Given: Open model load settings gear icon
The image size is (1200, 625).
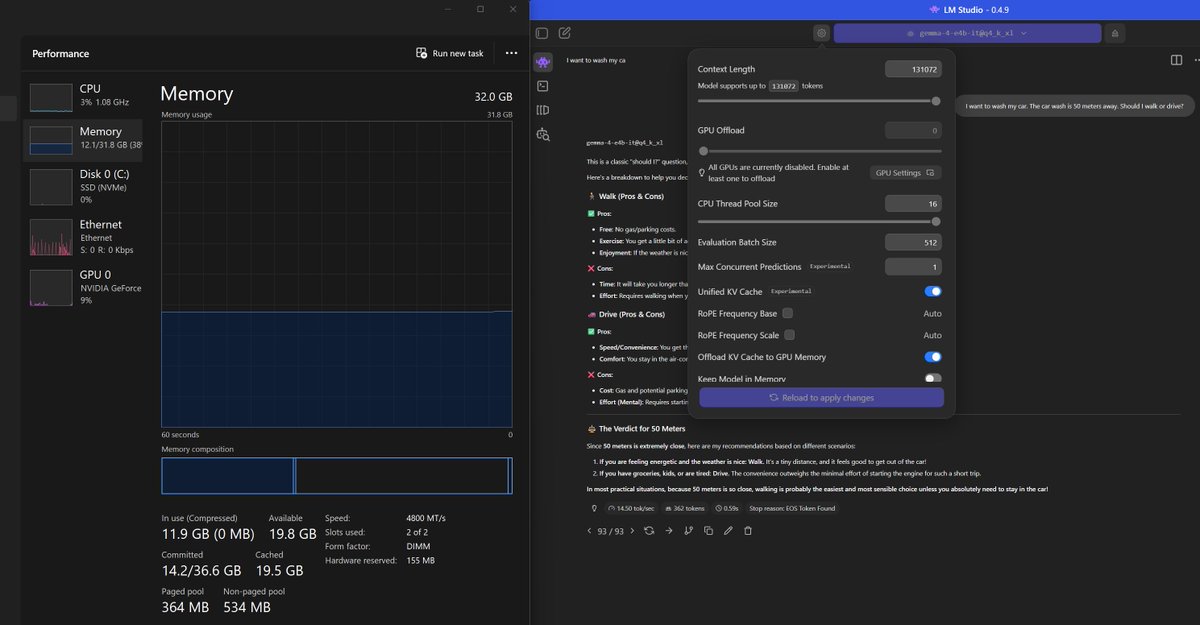Looking at the screenshot, I should [x=821, y=33].
